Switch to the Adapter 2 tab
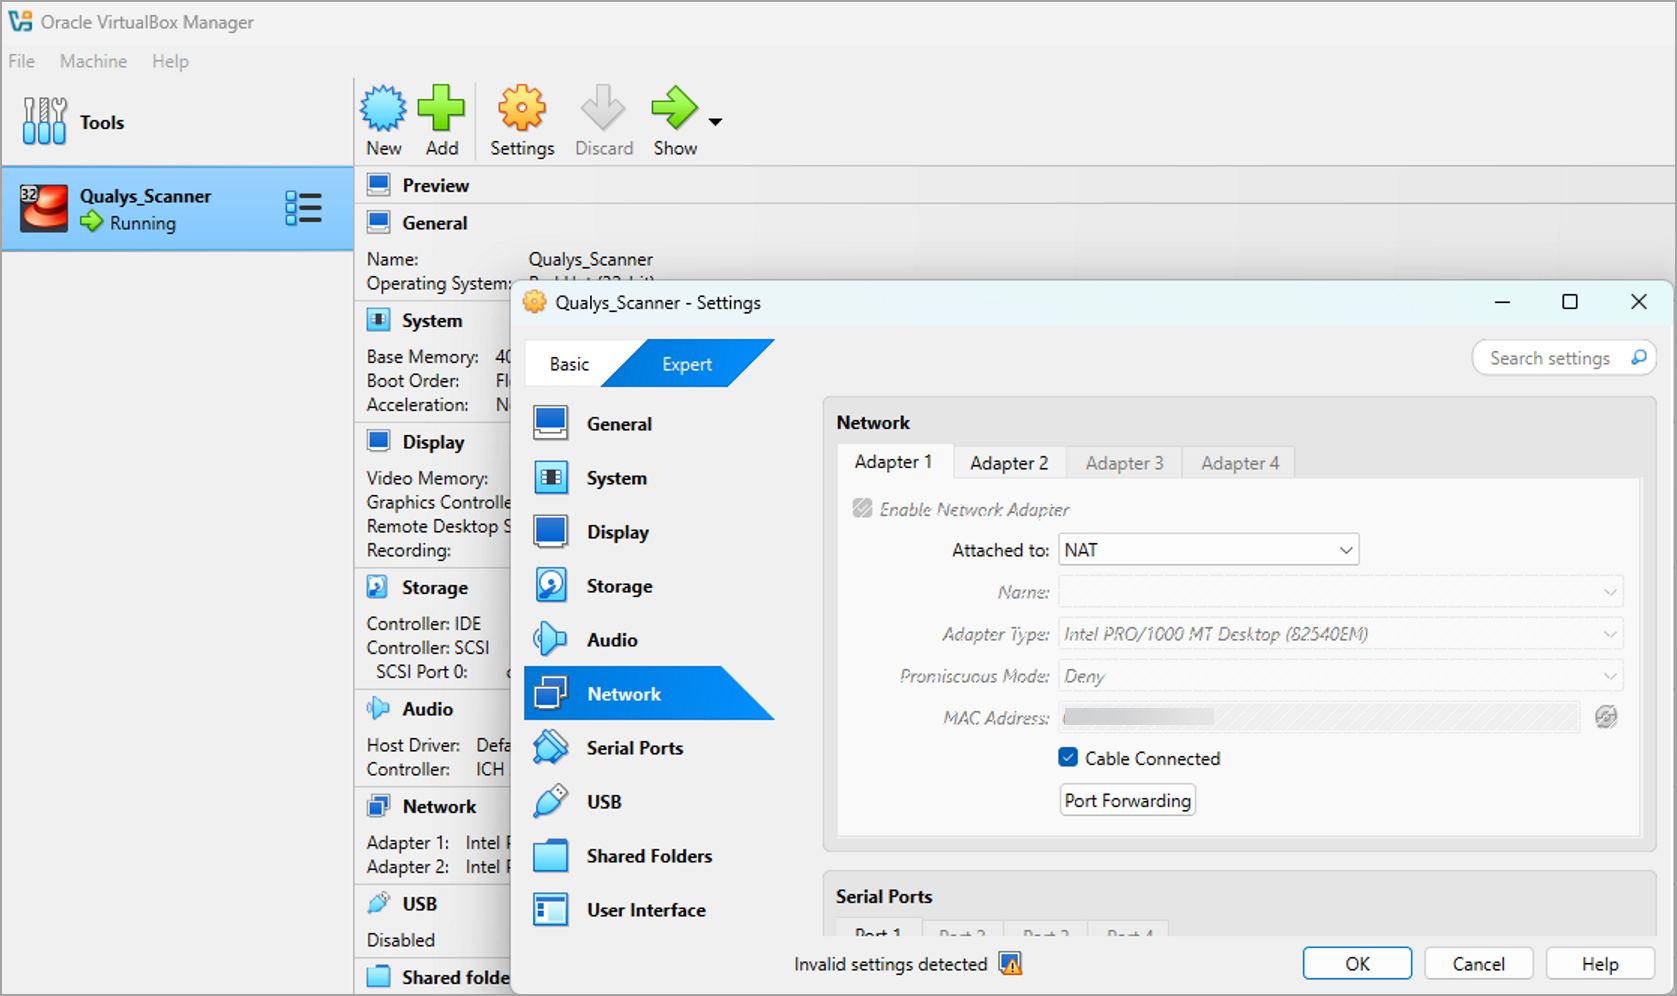Screen dimensions: 1677x996 tap(1008, 463)
